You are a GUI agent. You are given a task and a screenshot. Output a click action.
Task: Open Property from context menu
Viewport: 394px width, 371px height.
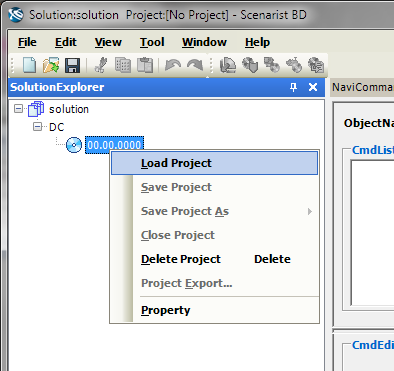[x=215, y=310]
